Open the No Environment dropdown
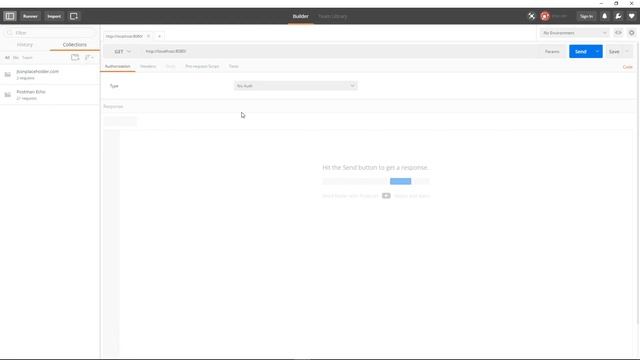Image resolution: width=640 pixels, height=360 pixels. click(x=574, y=33)
